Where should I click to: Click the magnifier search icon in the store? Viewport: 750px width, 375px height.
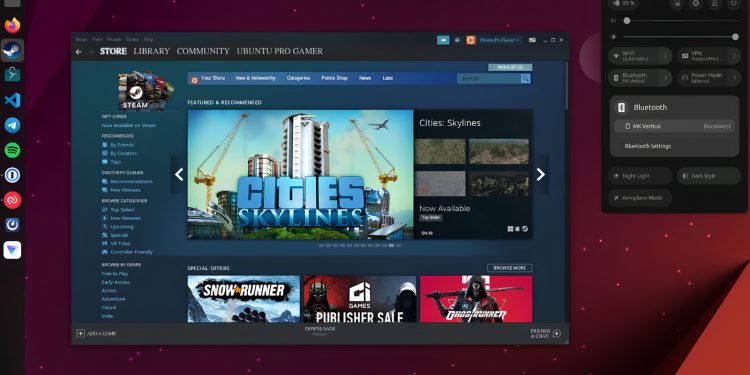point(525,78)
